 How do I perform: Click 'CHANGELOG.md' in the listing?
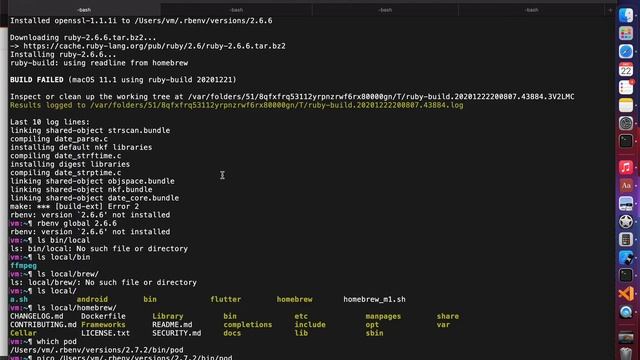pos(36,316)
